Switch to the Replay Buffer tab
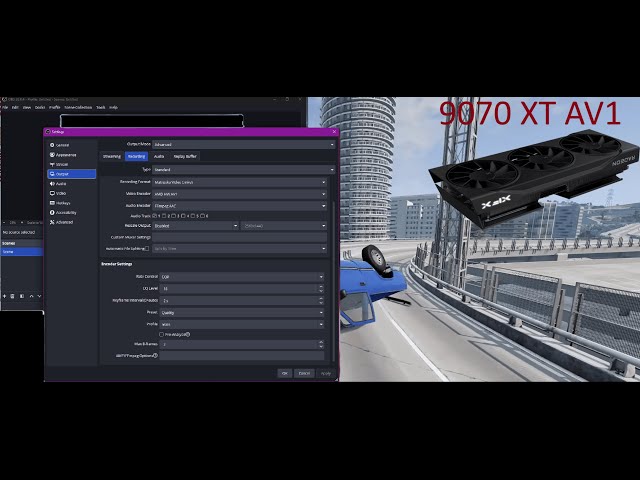640x480 pixels. [x=185, y=156]
